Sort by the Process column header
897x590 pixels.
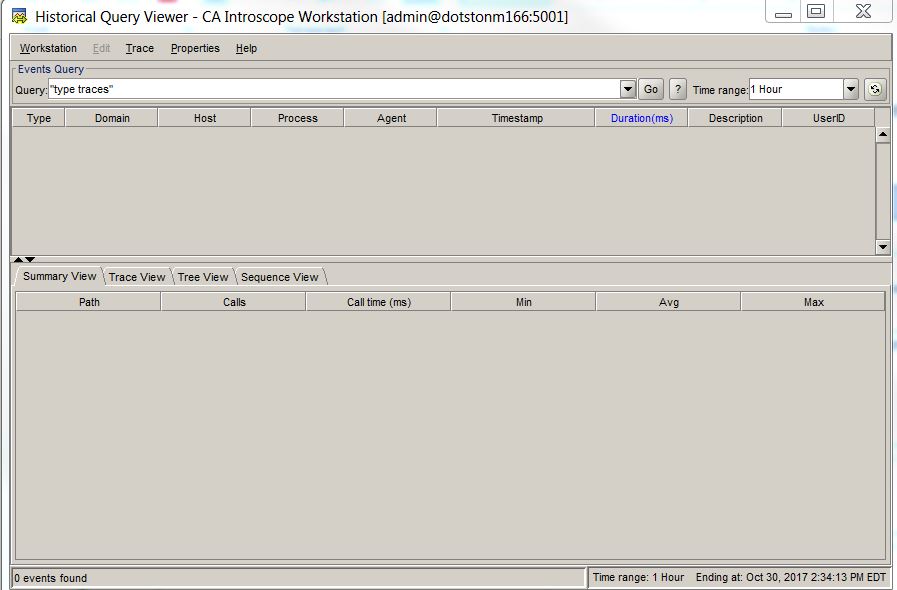click(297, 118)
